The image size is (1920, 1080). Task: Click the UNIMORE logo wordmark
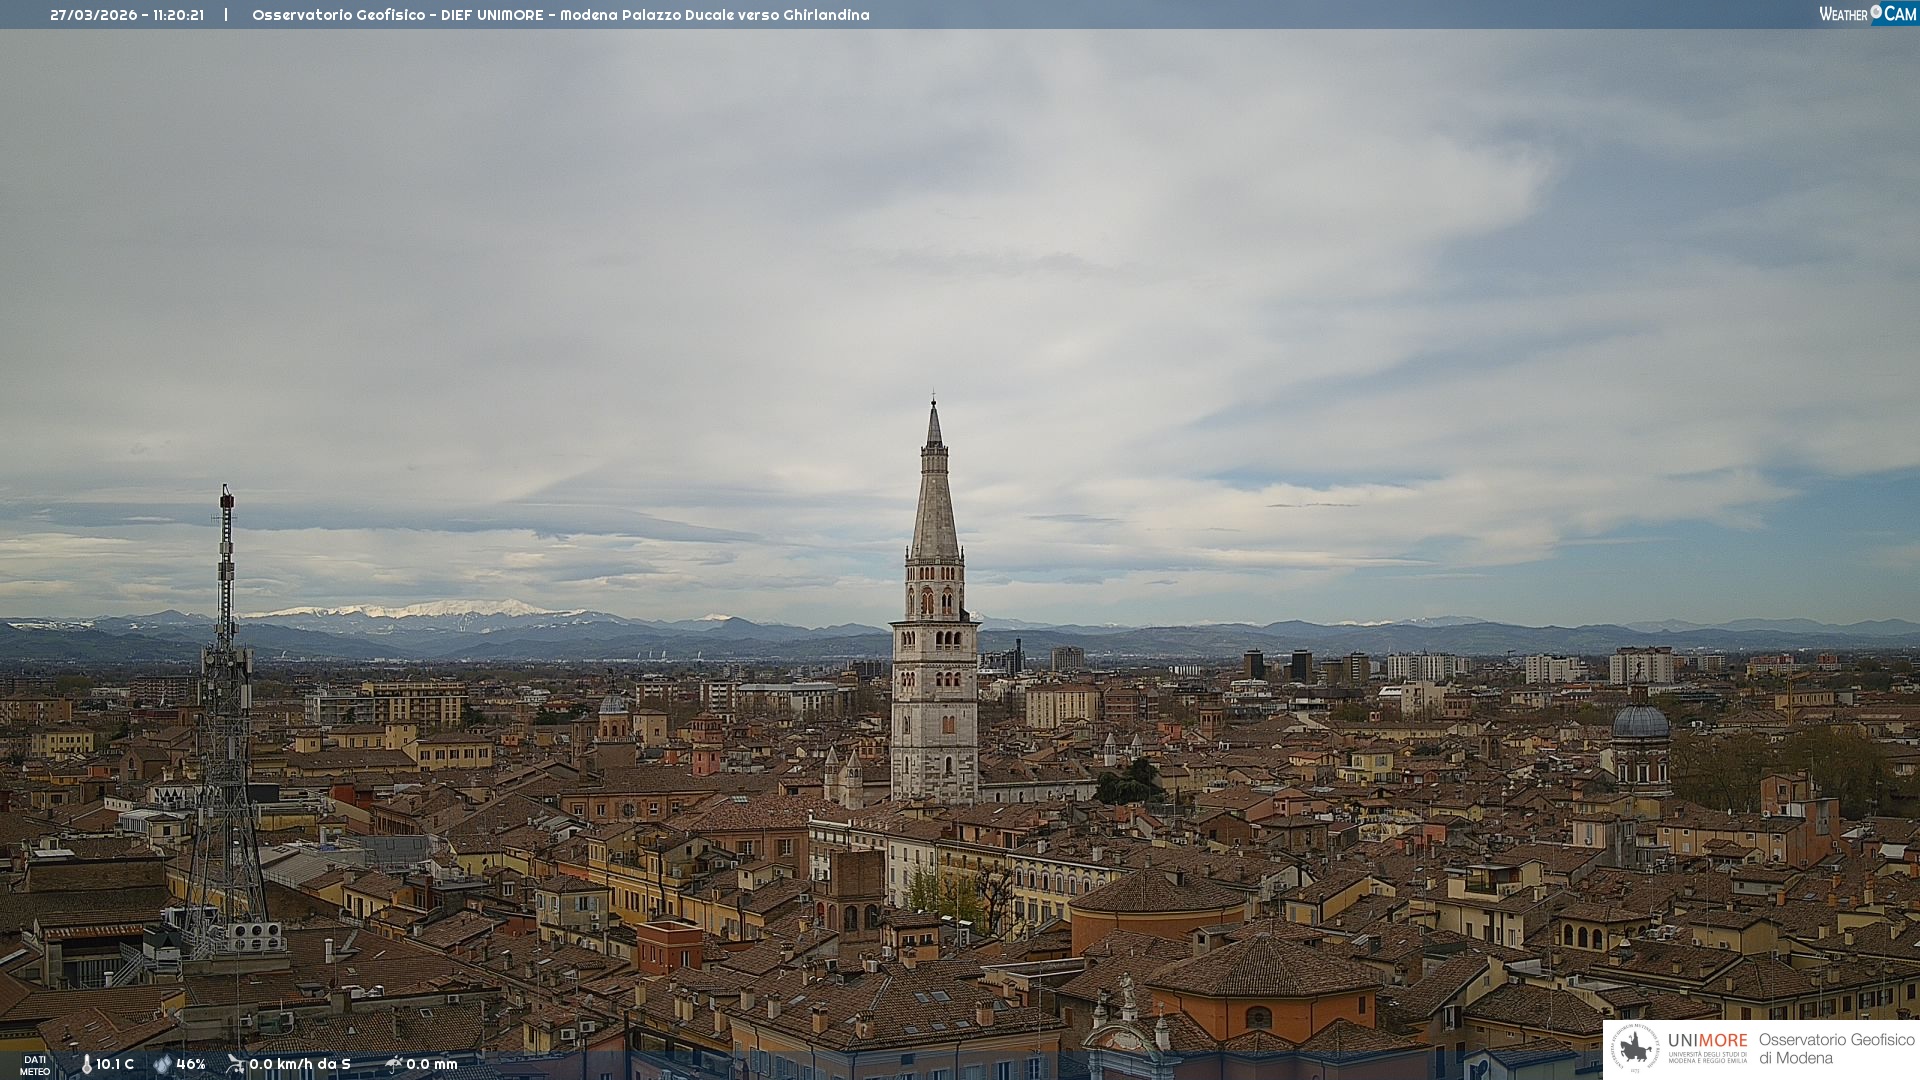[x=1707, y=1041]
